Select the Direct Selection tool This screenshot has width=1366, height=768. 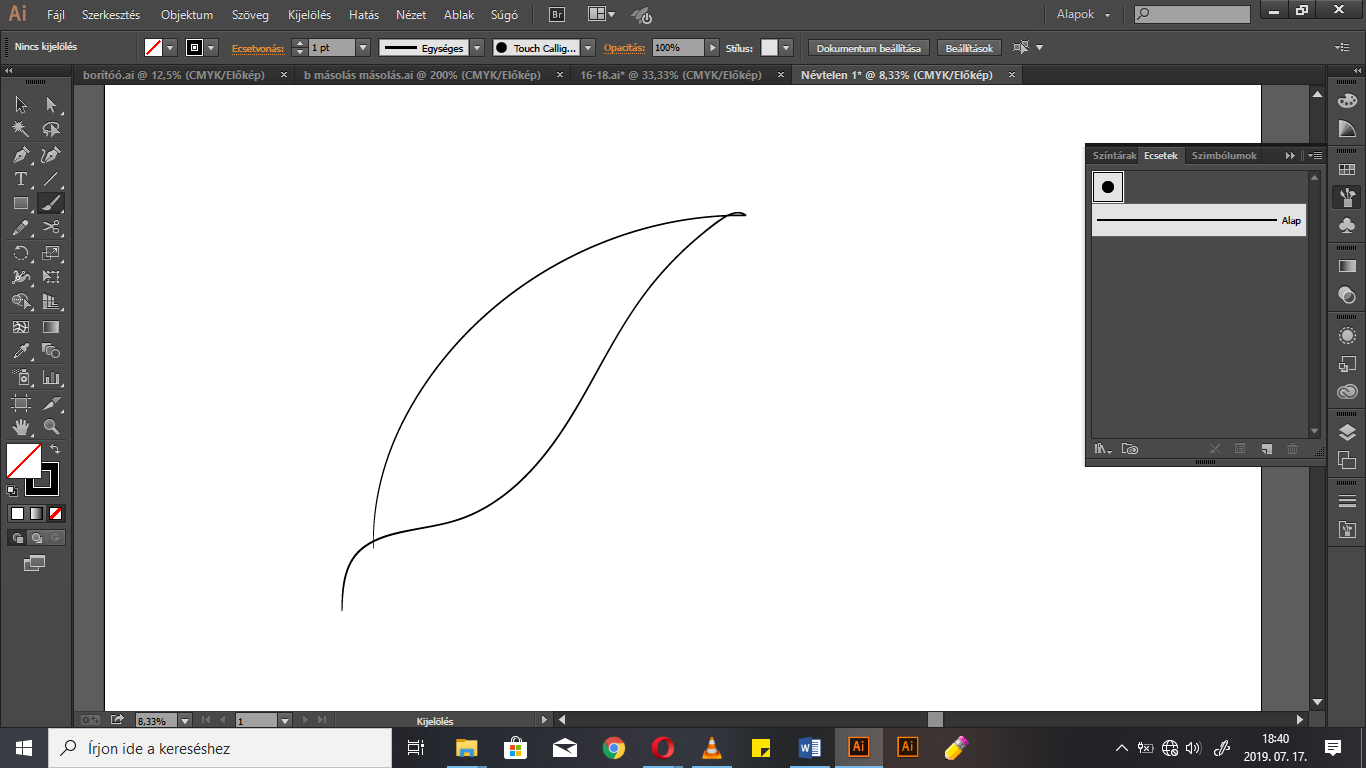click(51, 105)
